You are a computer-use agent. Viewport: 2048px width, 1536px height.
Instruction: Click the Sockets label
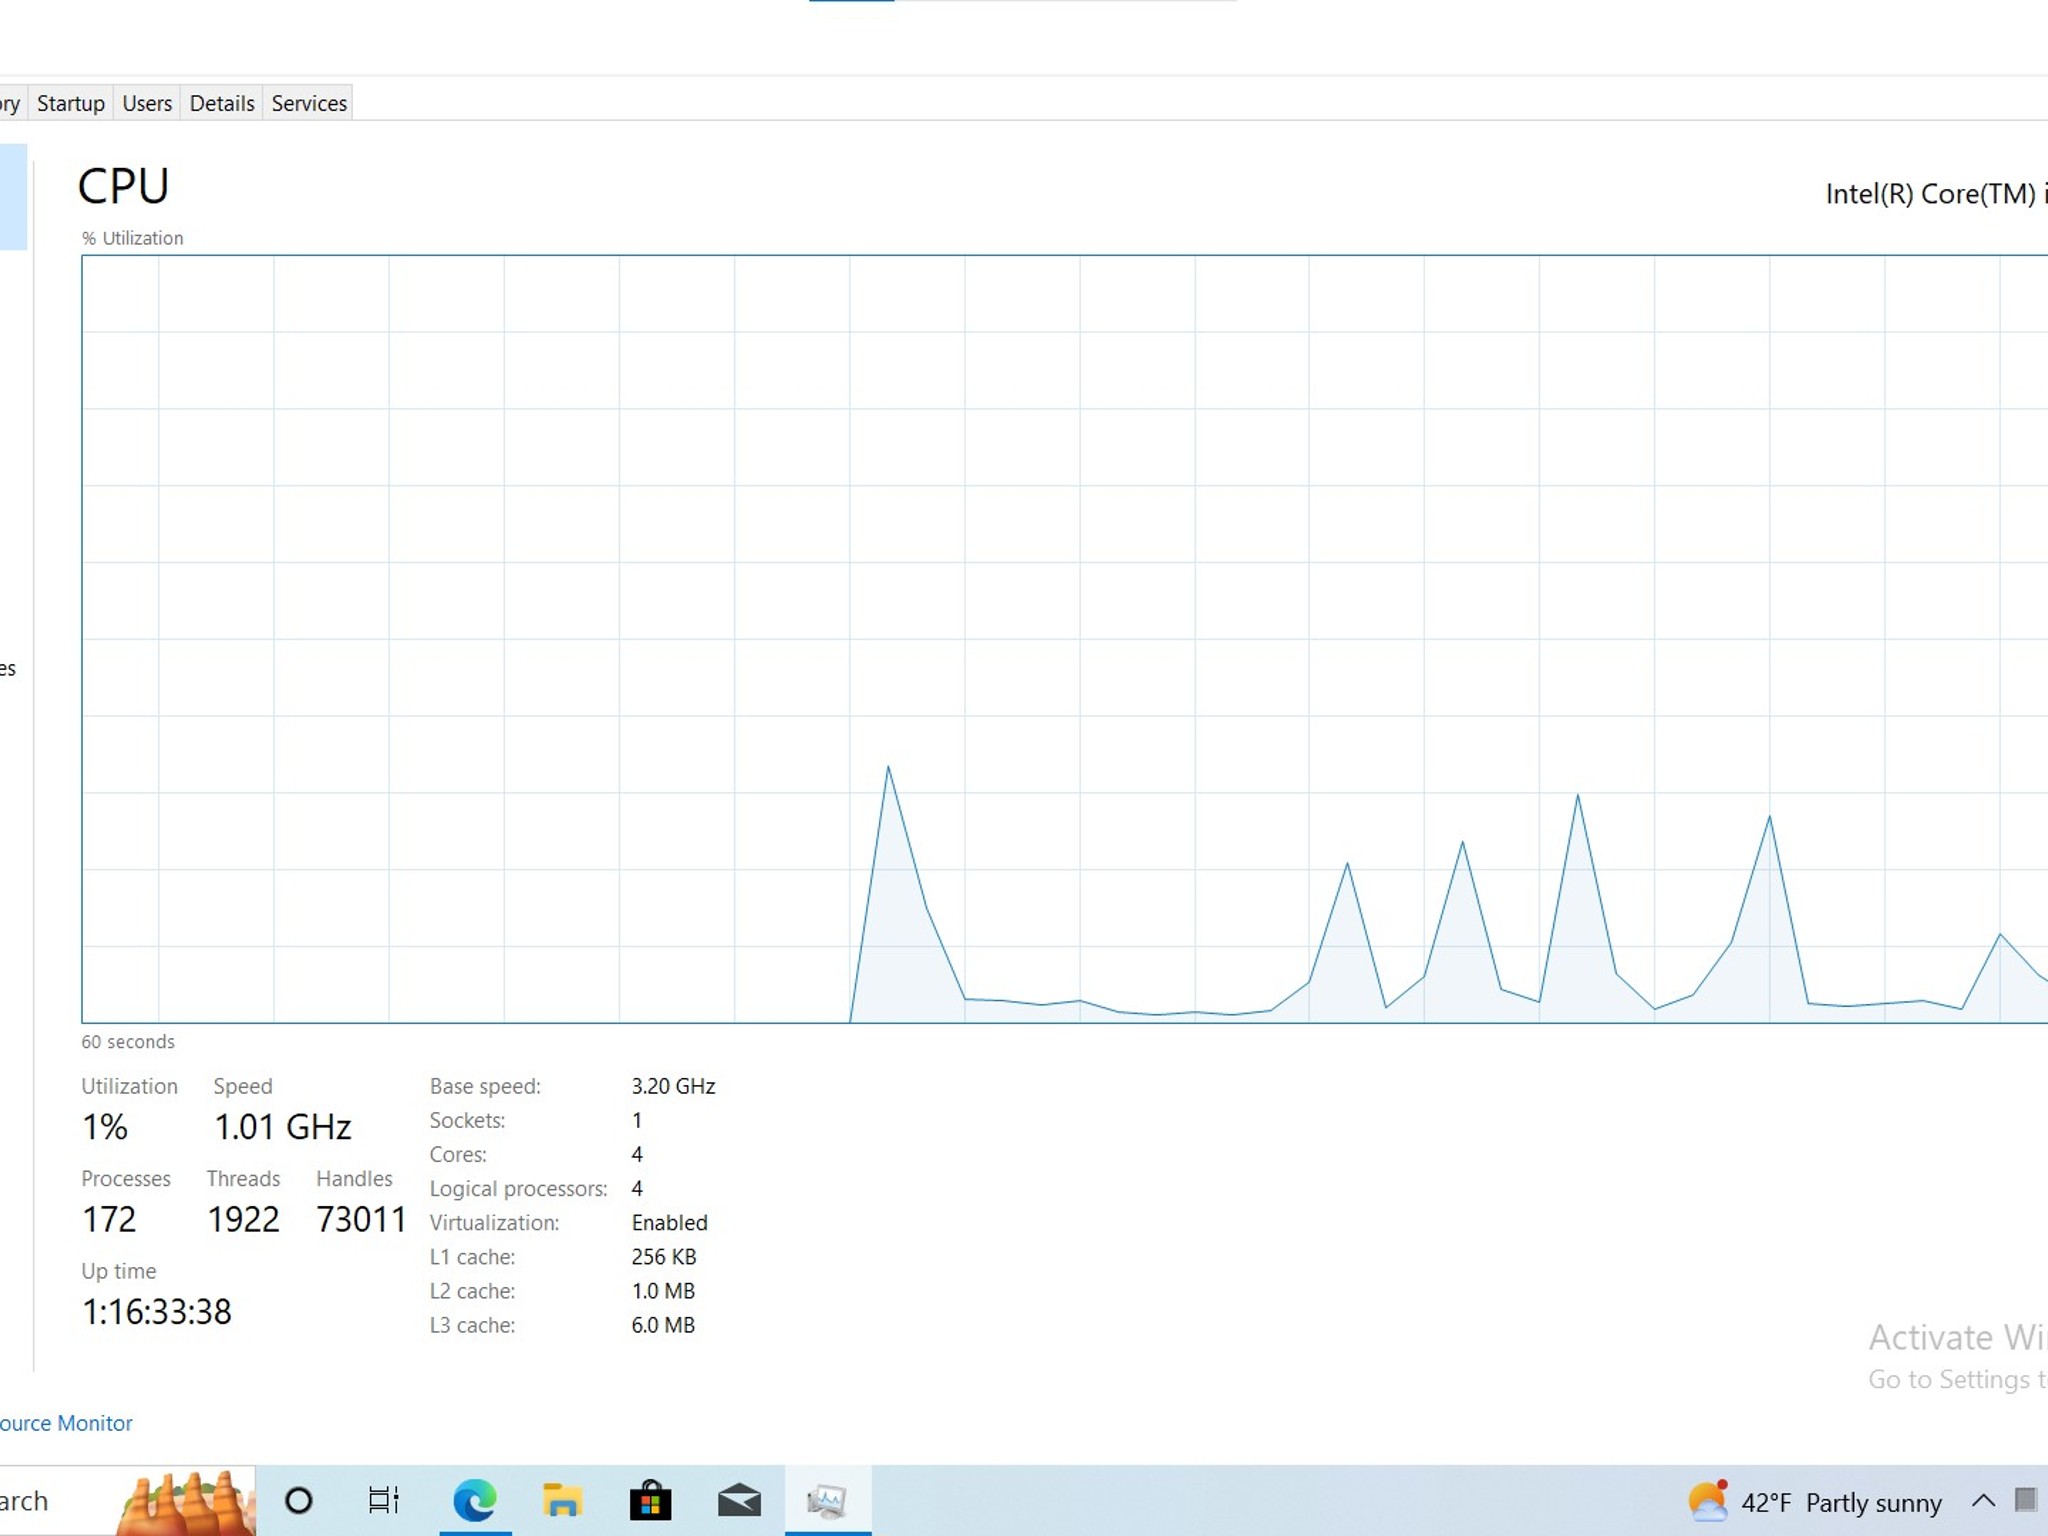coord(467,1121)
